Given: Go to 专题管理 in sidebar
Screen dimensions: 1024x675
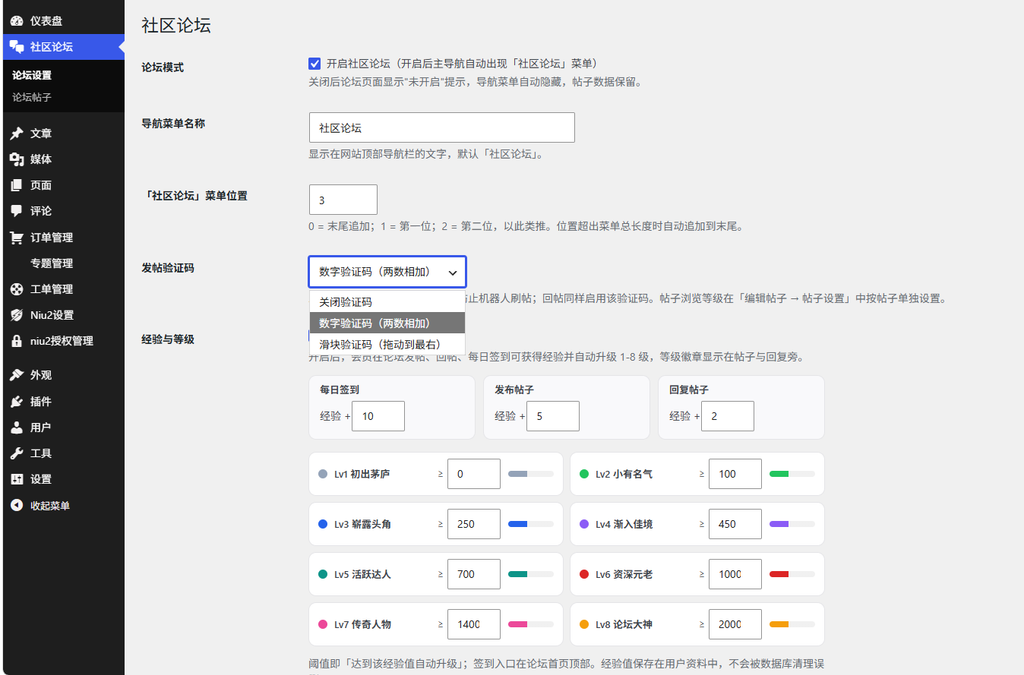Looking at the screenshot, I should tap(52, 263).
